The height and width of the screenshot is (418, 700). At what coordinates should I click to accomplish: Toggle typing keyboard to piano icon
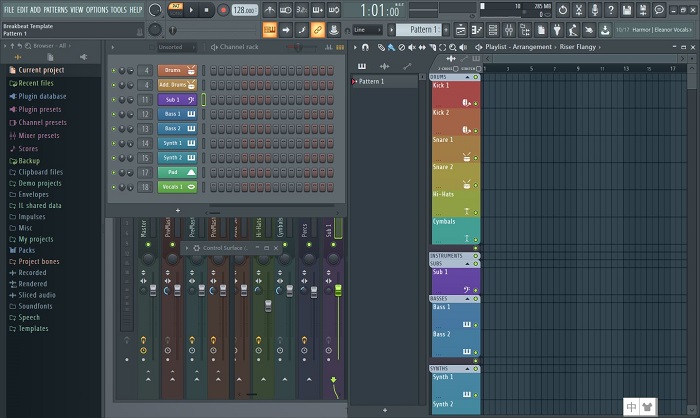tap(269, 30)
